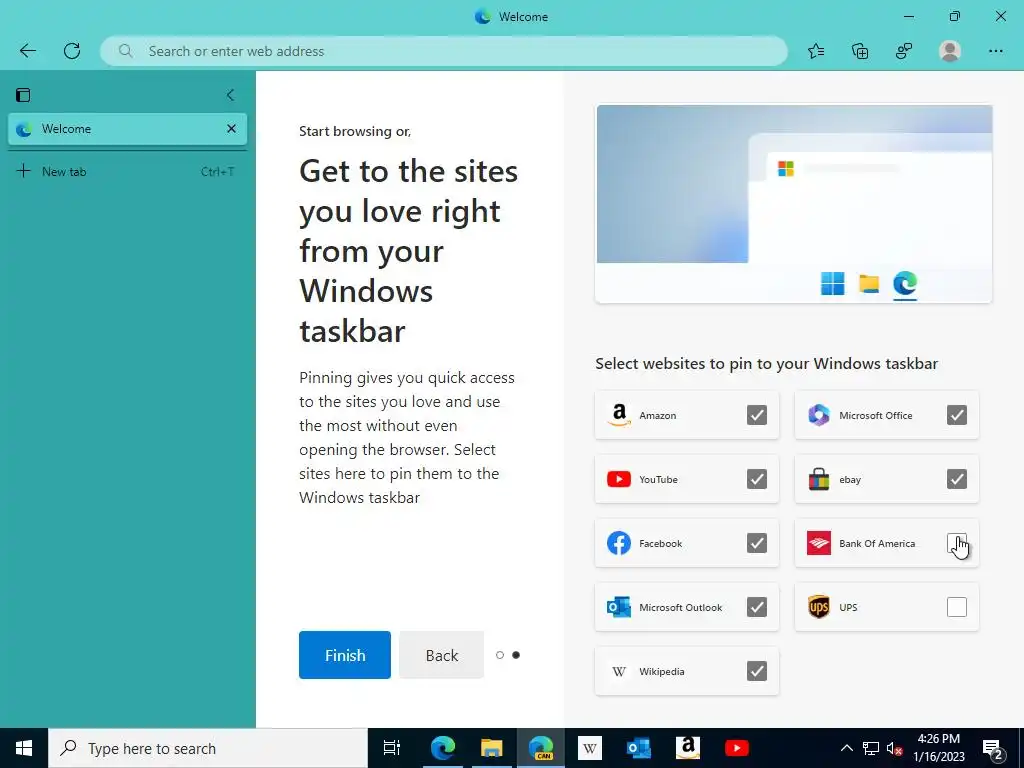Open the notification center icon
The height and width of the screenshot is (768, 1024).
[993, 749]
